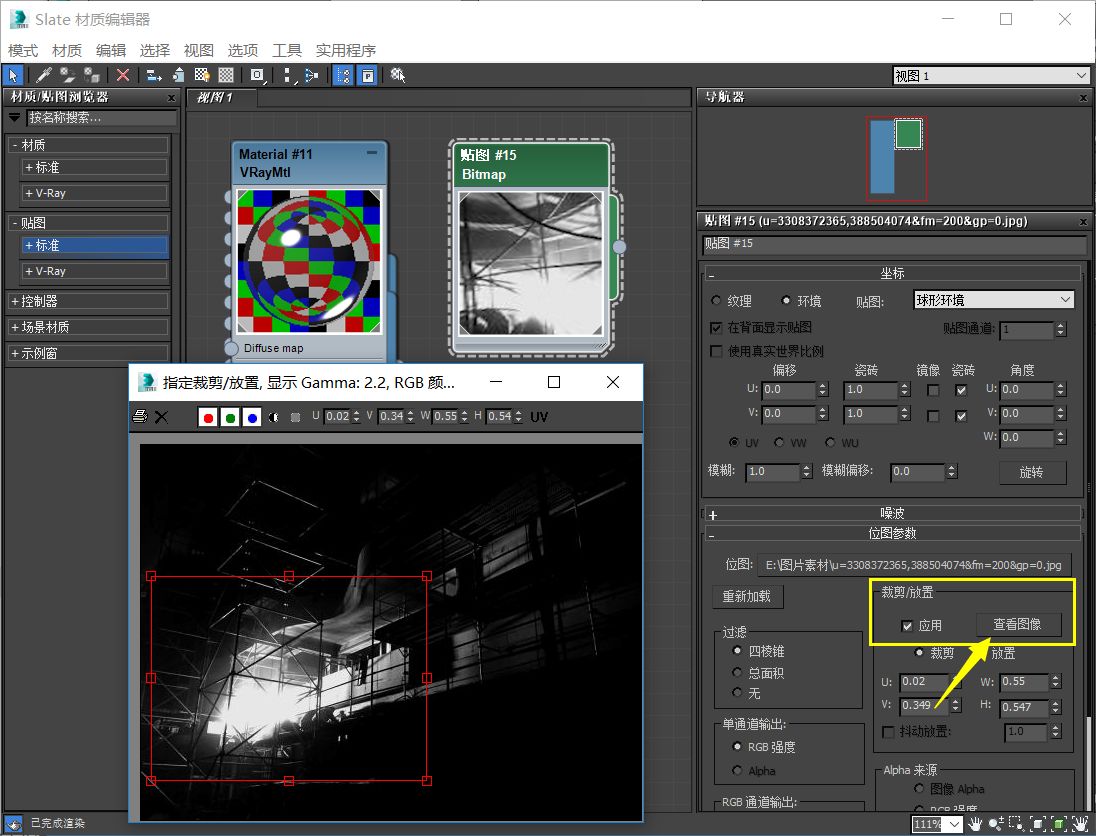This screenshot has height=836, width=1096.
Task: Enable 抖动放置 checkbox
Action: pyautogui.click(x=888, y=732)
